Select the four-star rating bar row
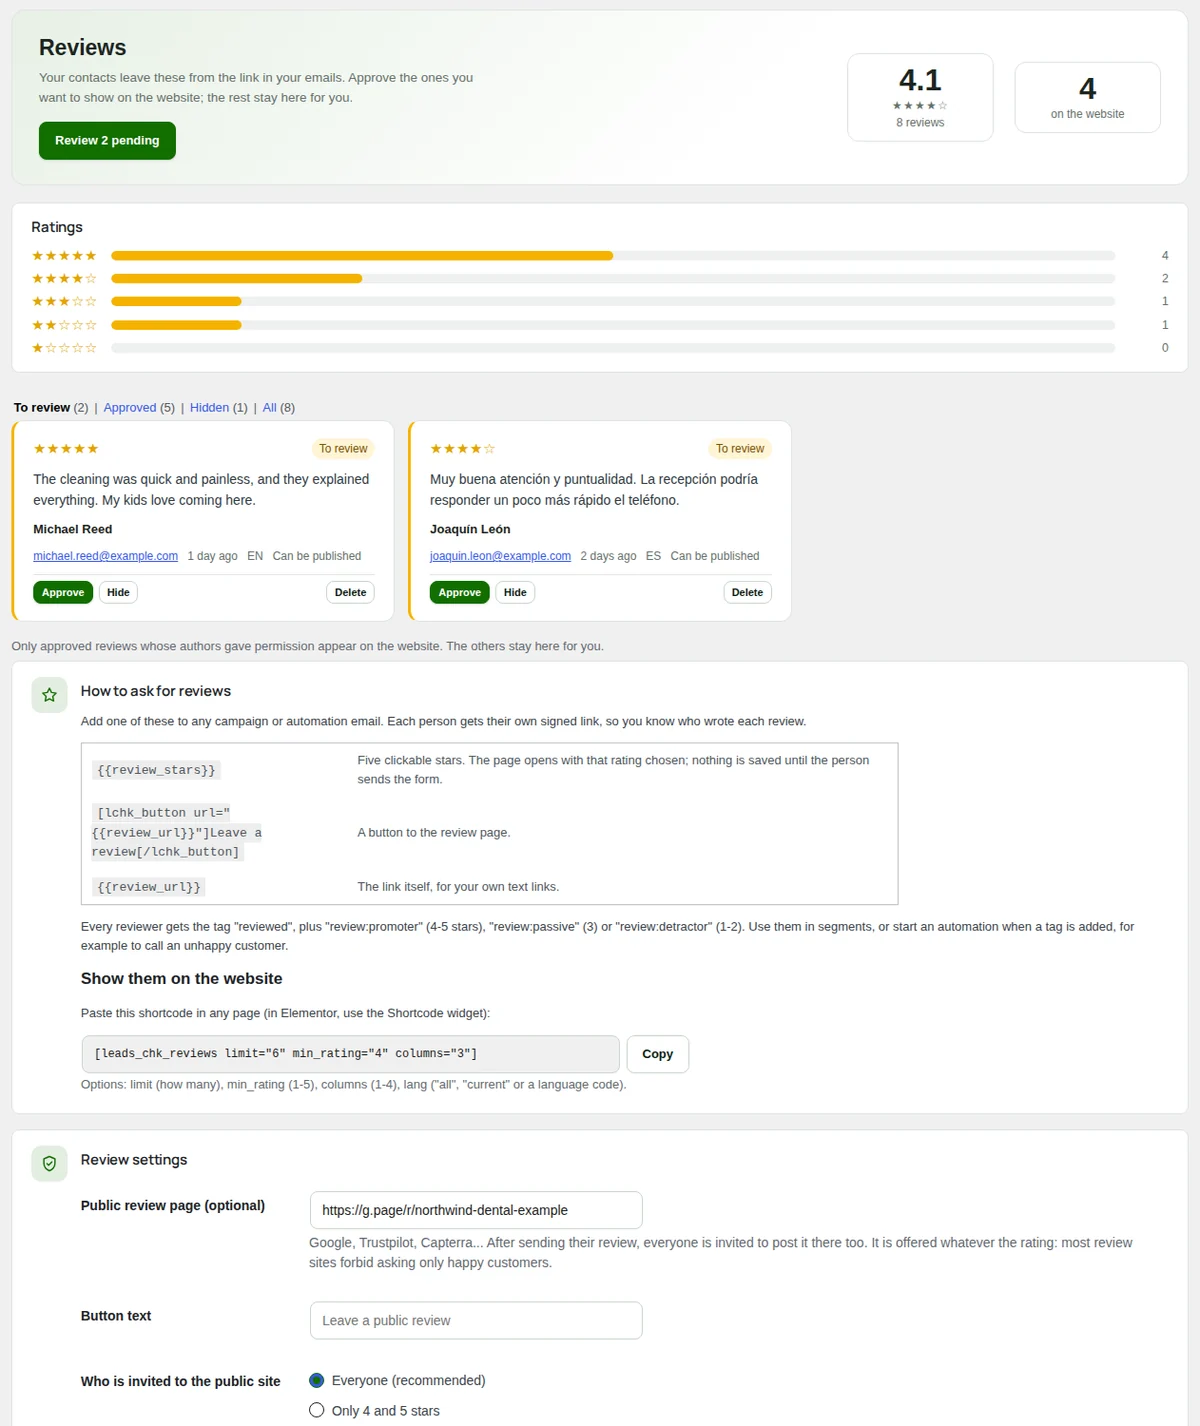 [600, 279]
